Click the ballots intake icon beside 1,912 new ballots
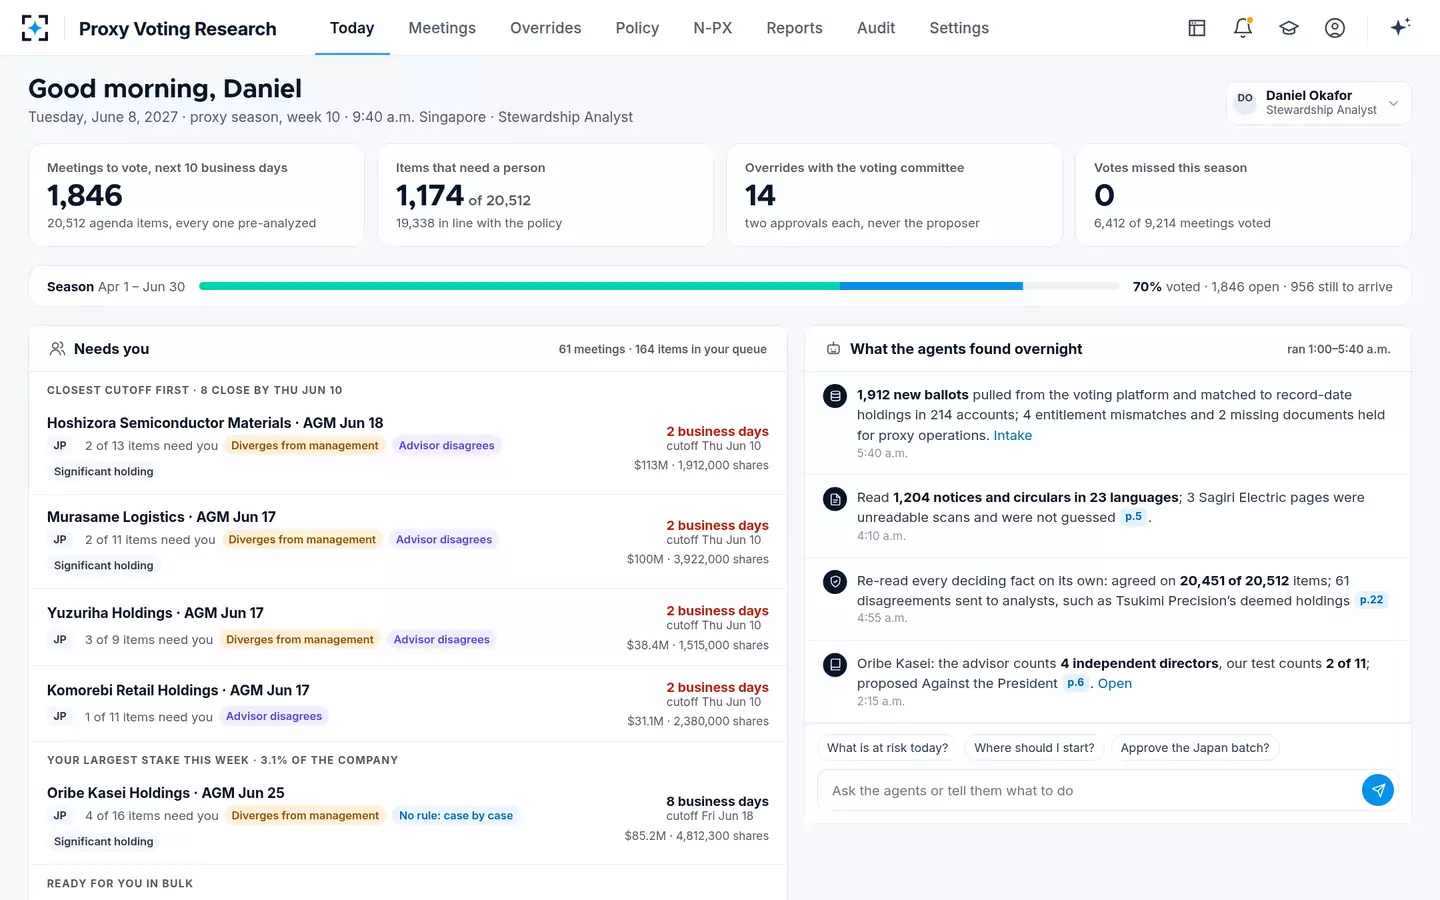This screenshot has width=1440, height=900. point(835,396)
